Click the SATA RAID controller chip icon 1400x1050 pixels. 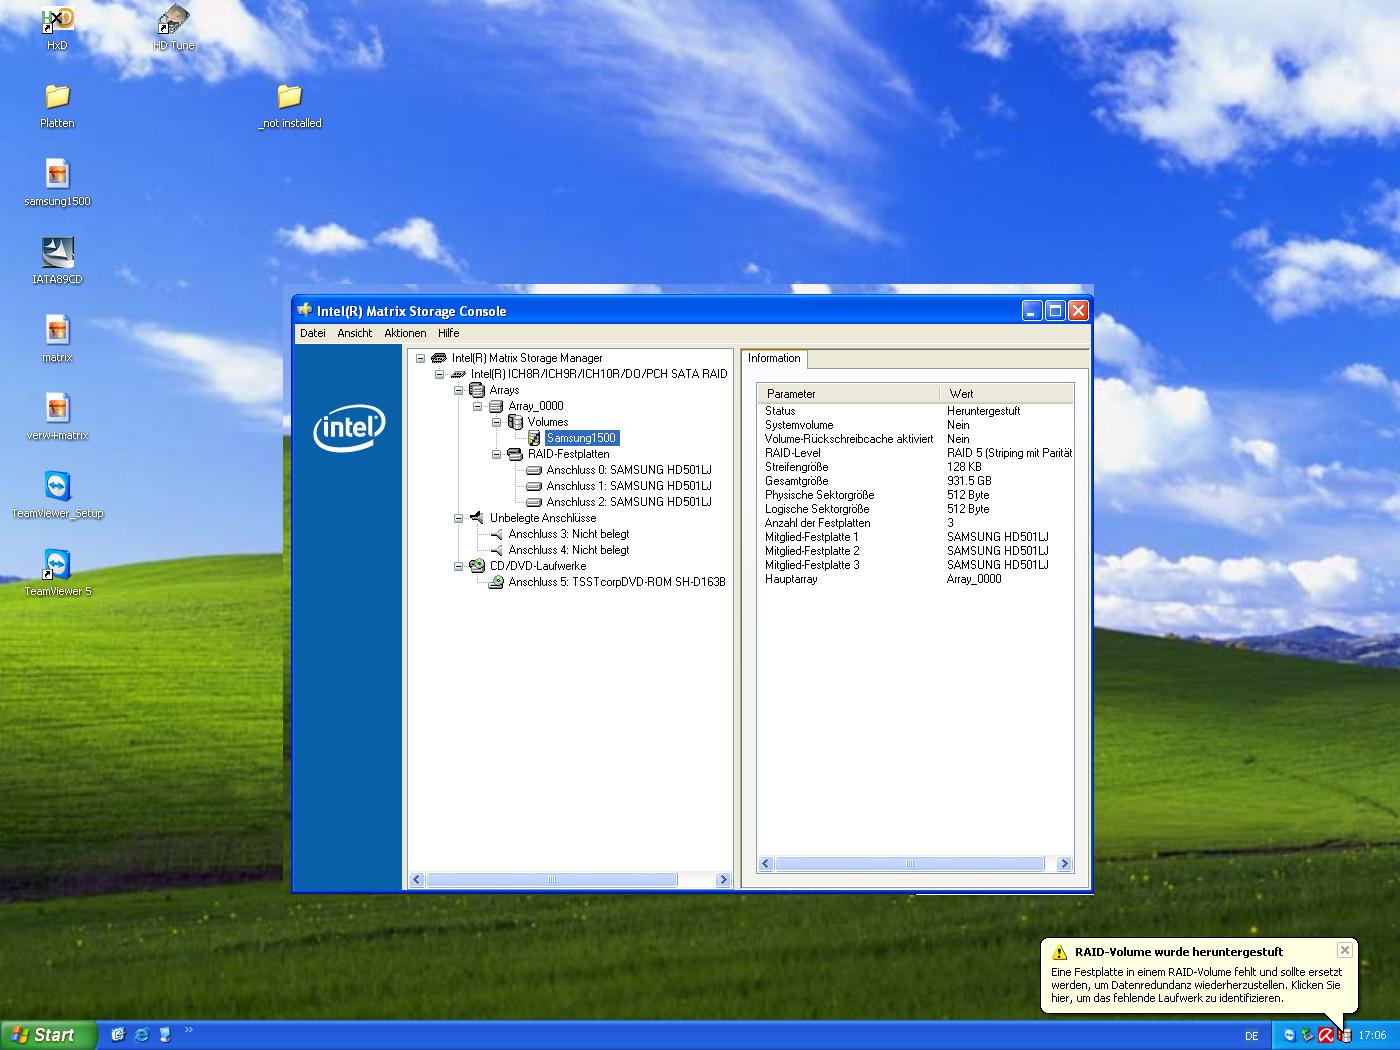pos(458,374)
